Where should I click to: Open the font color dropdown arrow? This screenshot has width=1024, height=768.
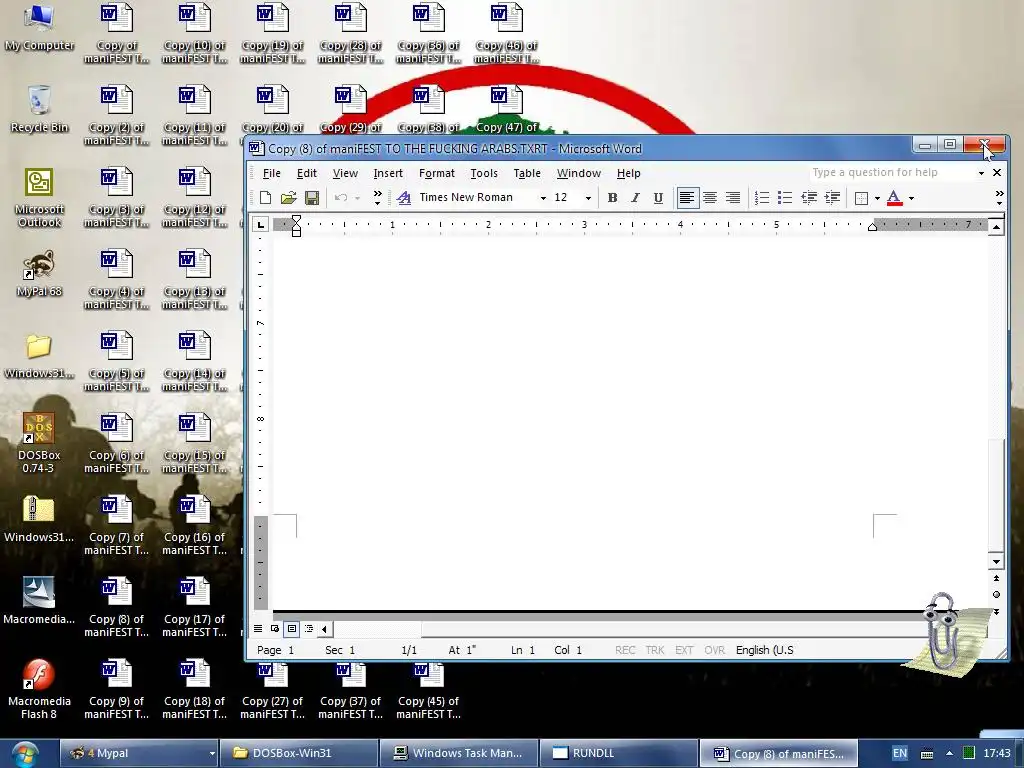(912, 199)
